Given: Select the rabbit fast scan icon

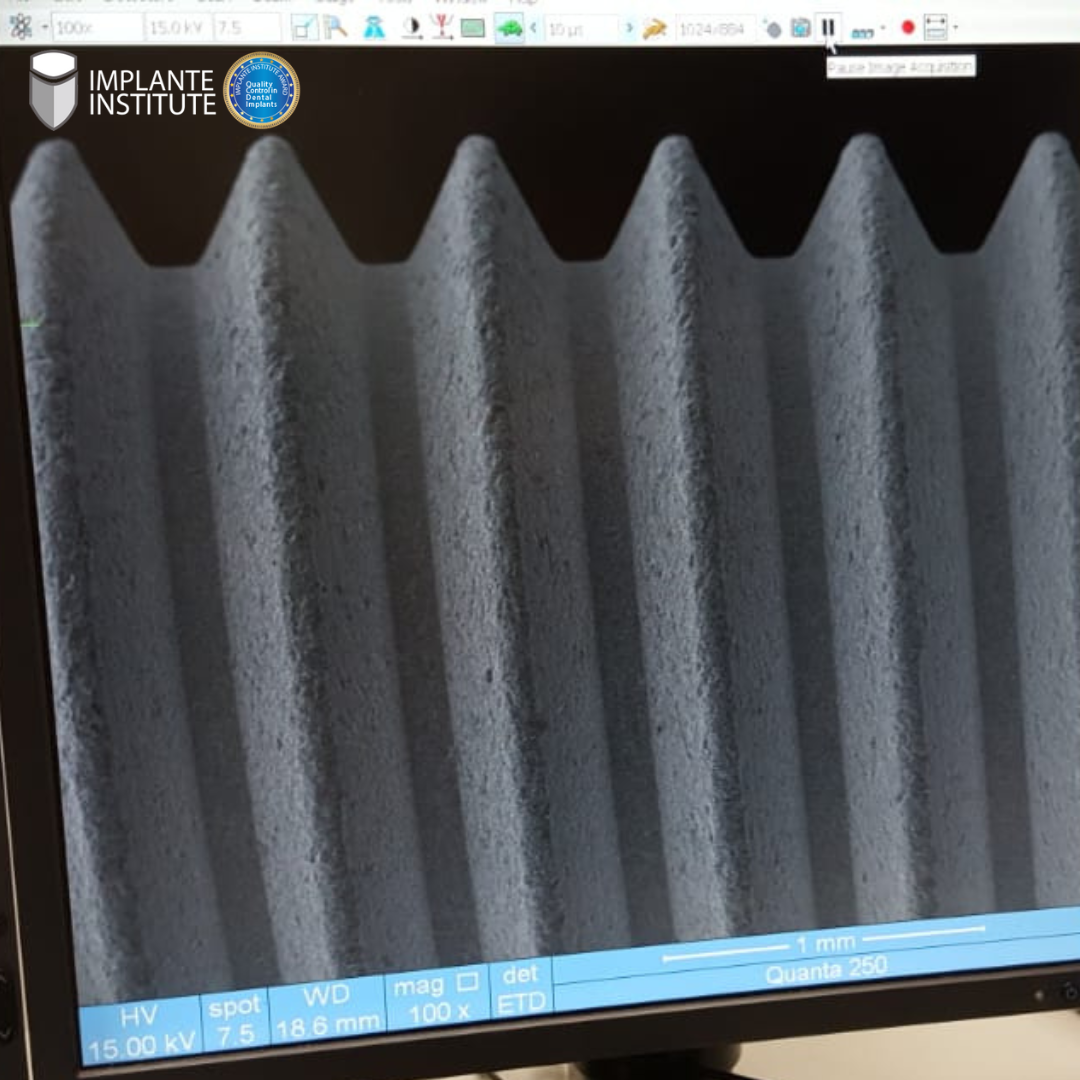Looking at the screenshot, I should tap(654, 28).
